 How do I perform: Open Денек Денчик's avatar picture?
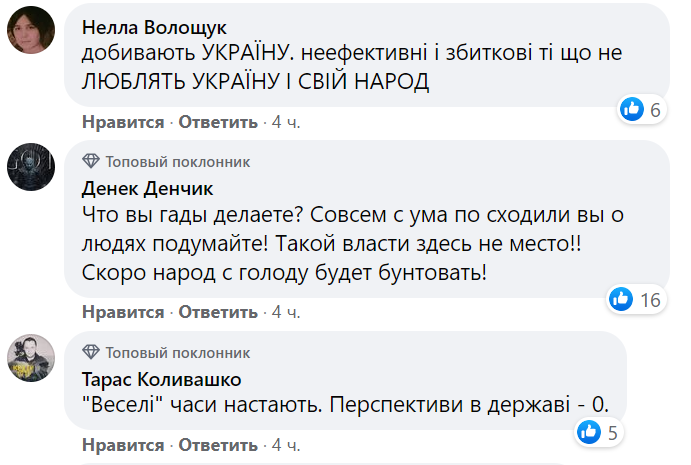pyautogui.click(x=31, y=166)
